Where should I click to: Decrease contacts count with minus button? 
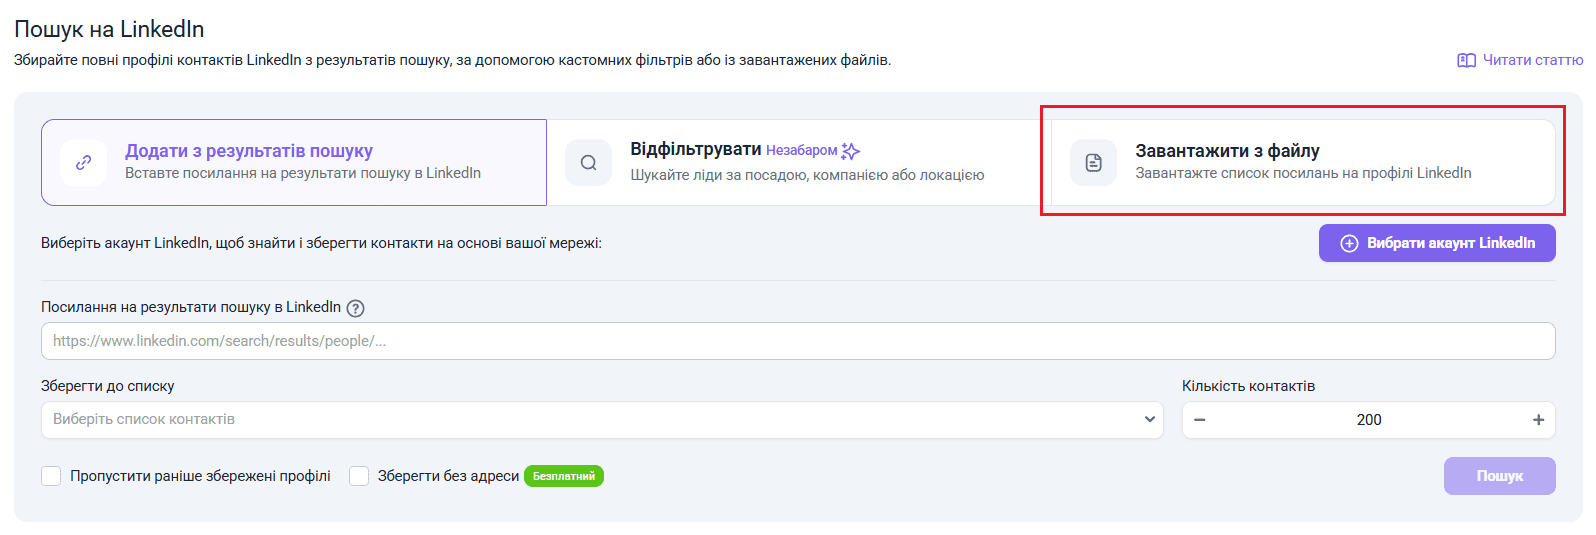[x=1200, y=420]
